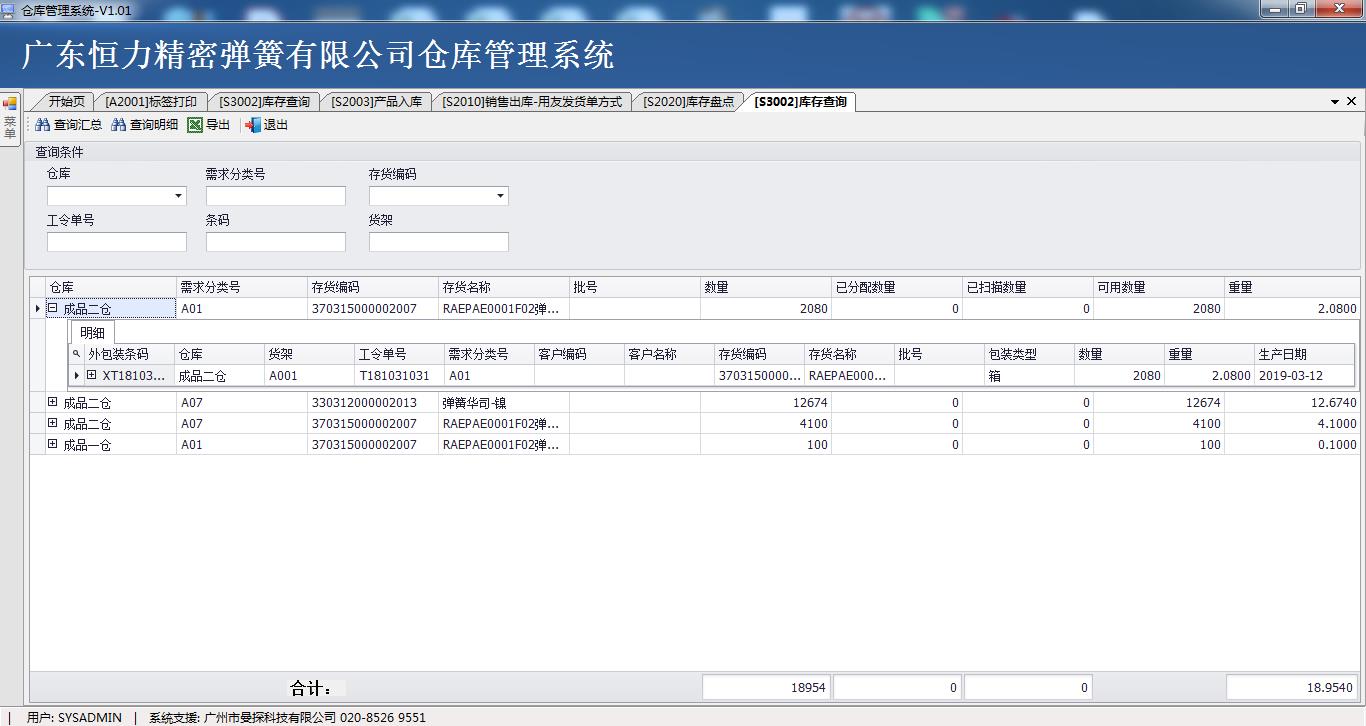Click the 用户: SYSADMIN status bar entry

pos(74,717)
